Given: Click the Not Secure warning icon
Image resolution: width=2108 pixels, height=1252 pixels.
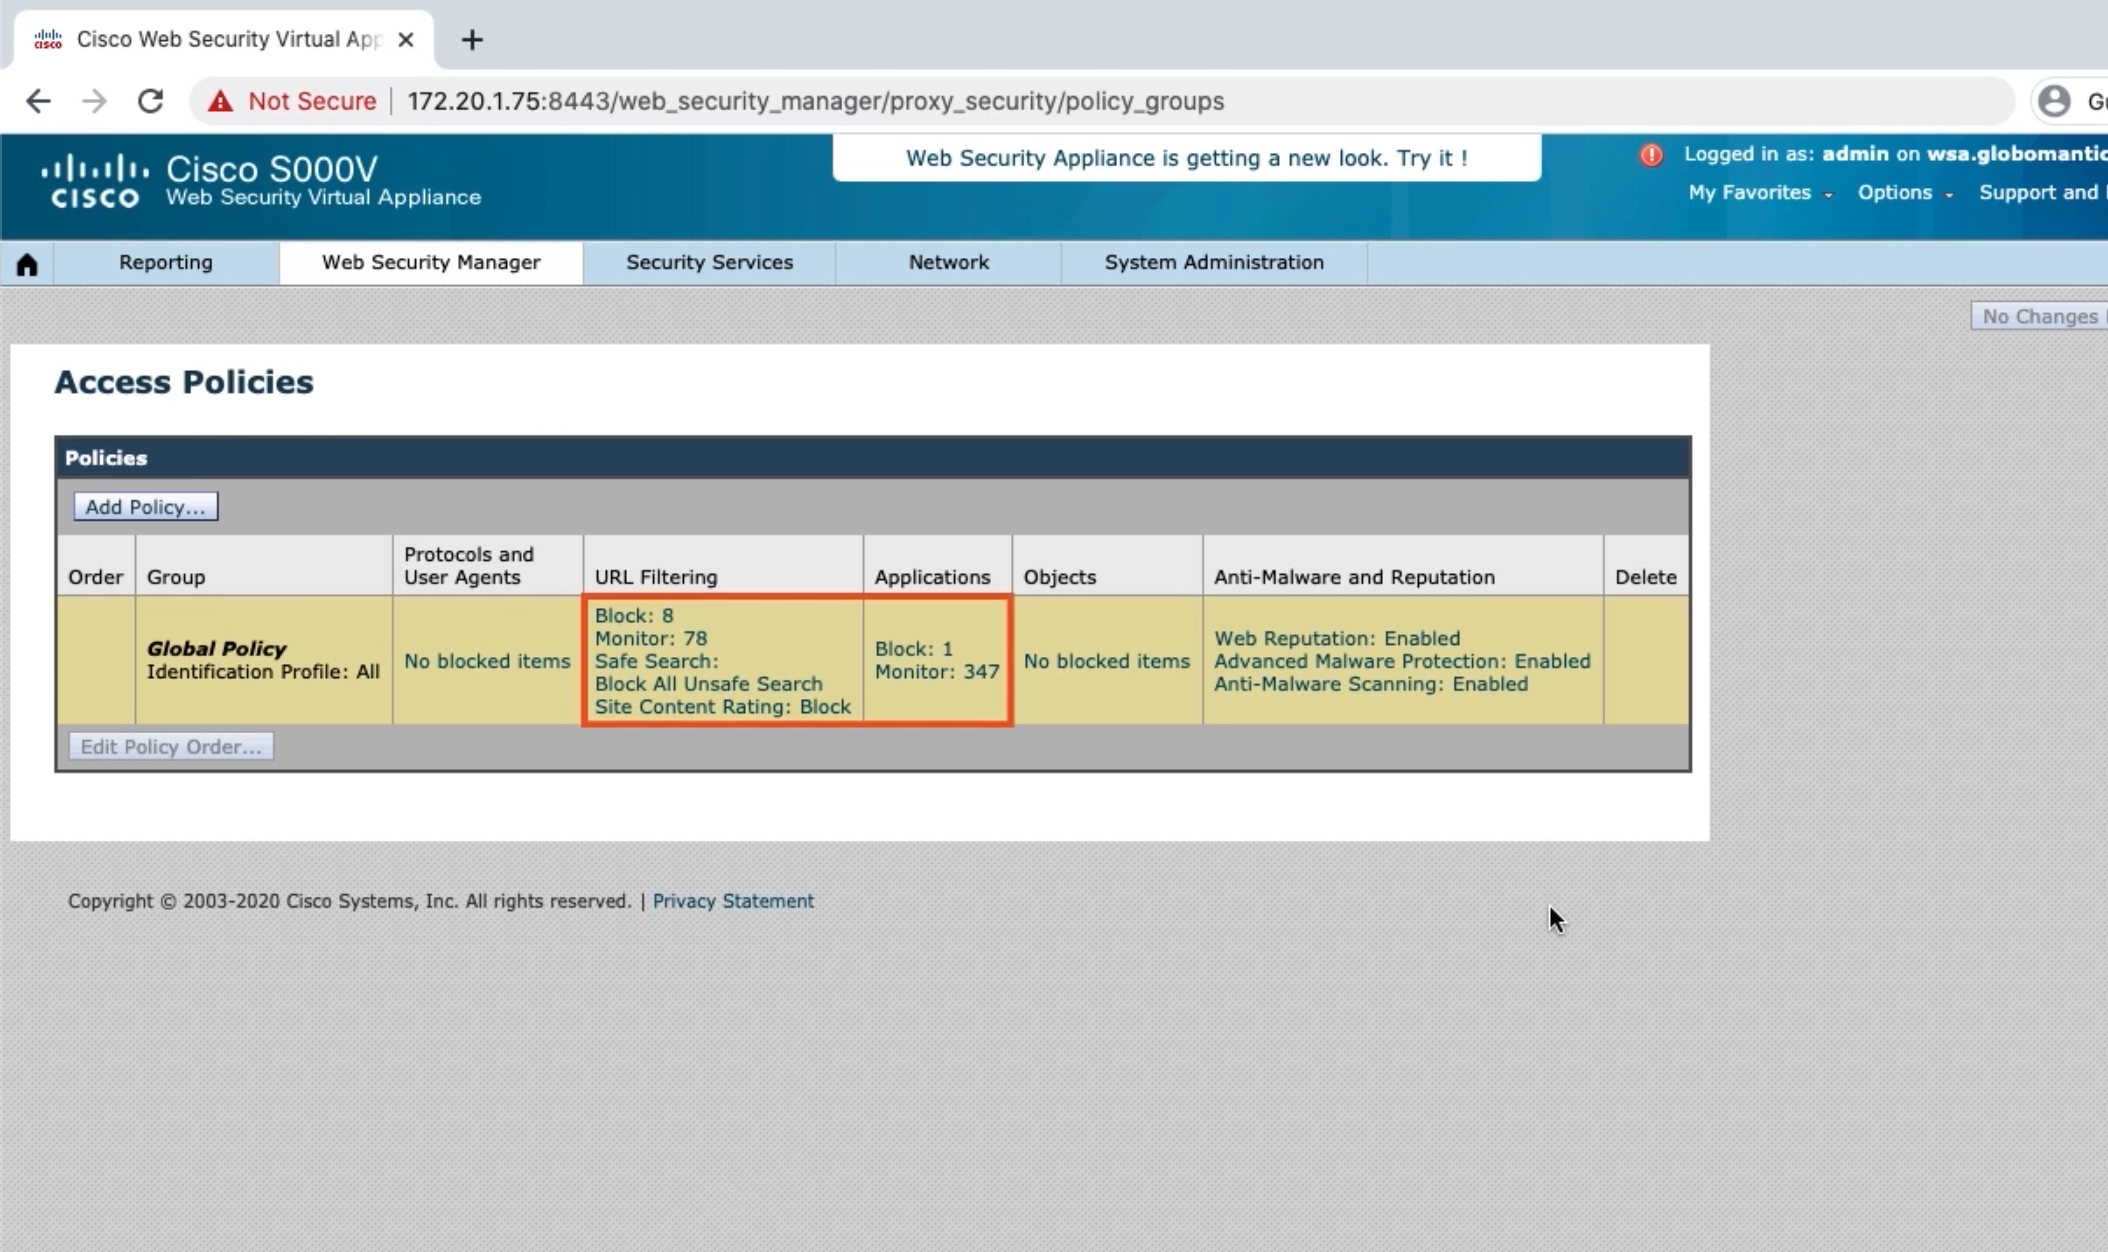Looking at the screenshot, I should click(x=220, y=101).
